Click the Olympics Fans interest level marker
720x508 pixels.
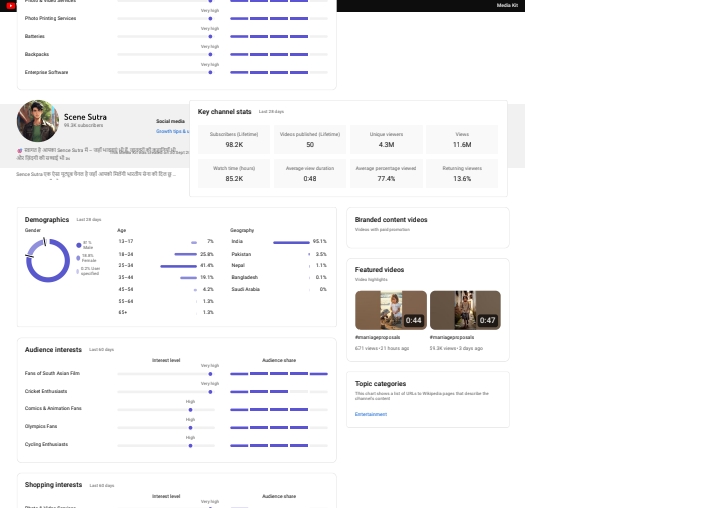pos(190,427)
